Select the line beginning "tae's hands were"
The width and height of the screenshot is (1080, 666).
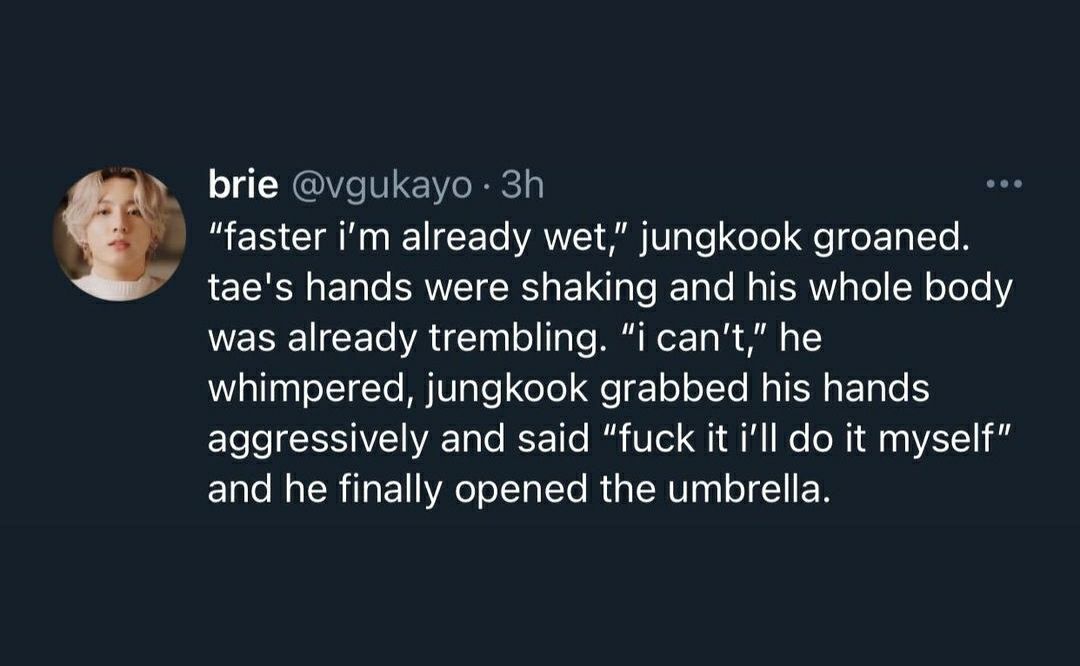(x=610, y=289)
